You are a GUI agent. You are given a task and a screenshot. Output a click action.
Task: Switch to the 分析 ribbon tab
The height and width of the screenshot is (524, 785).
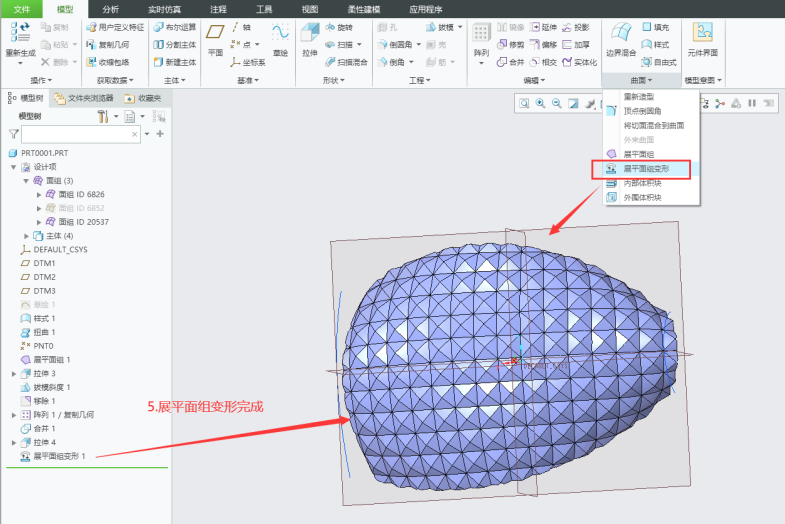(x=110, y=9)
